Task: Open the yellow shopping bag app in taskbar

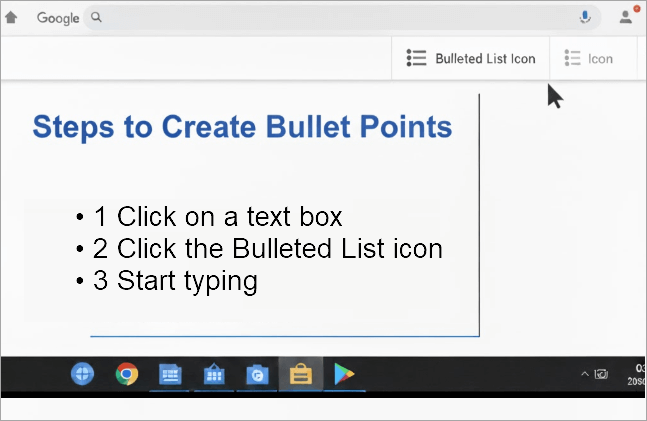Action: pos(300,375)
